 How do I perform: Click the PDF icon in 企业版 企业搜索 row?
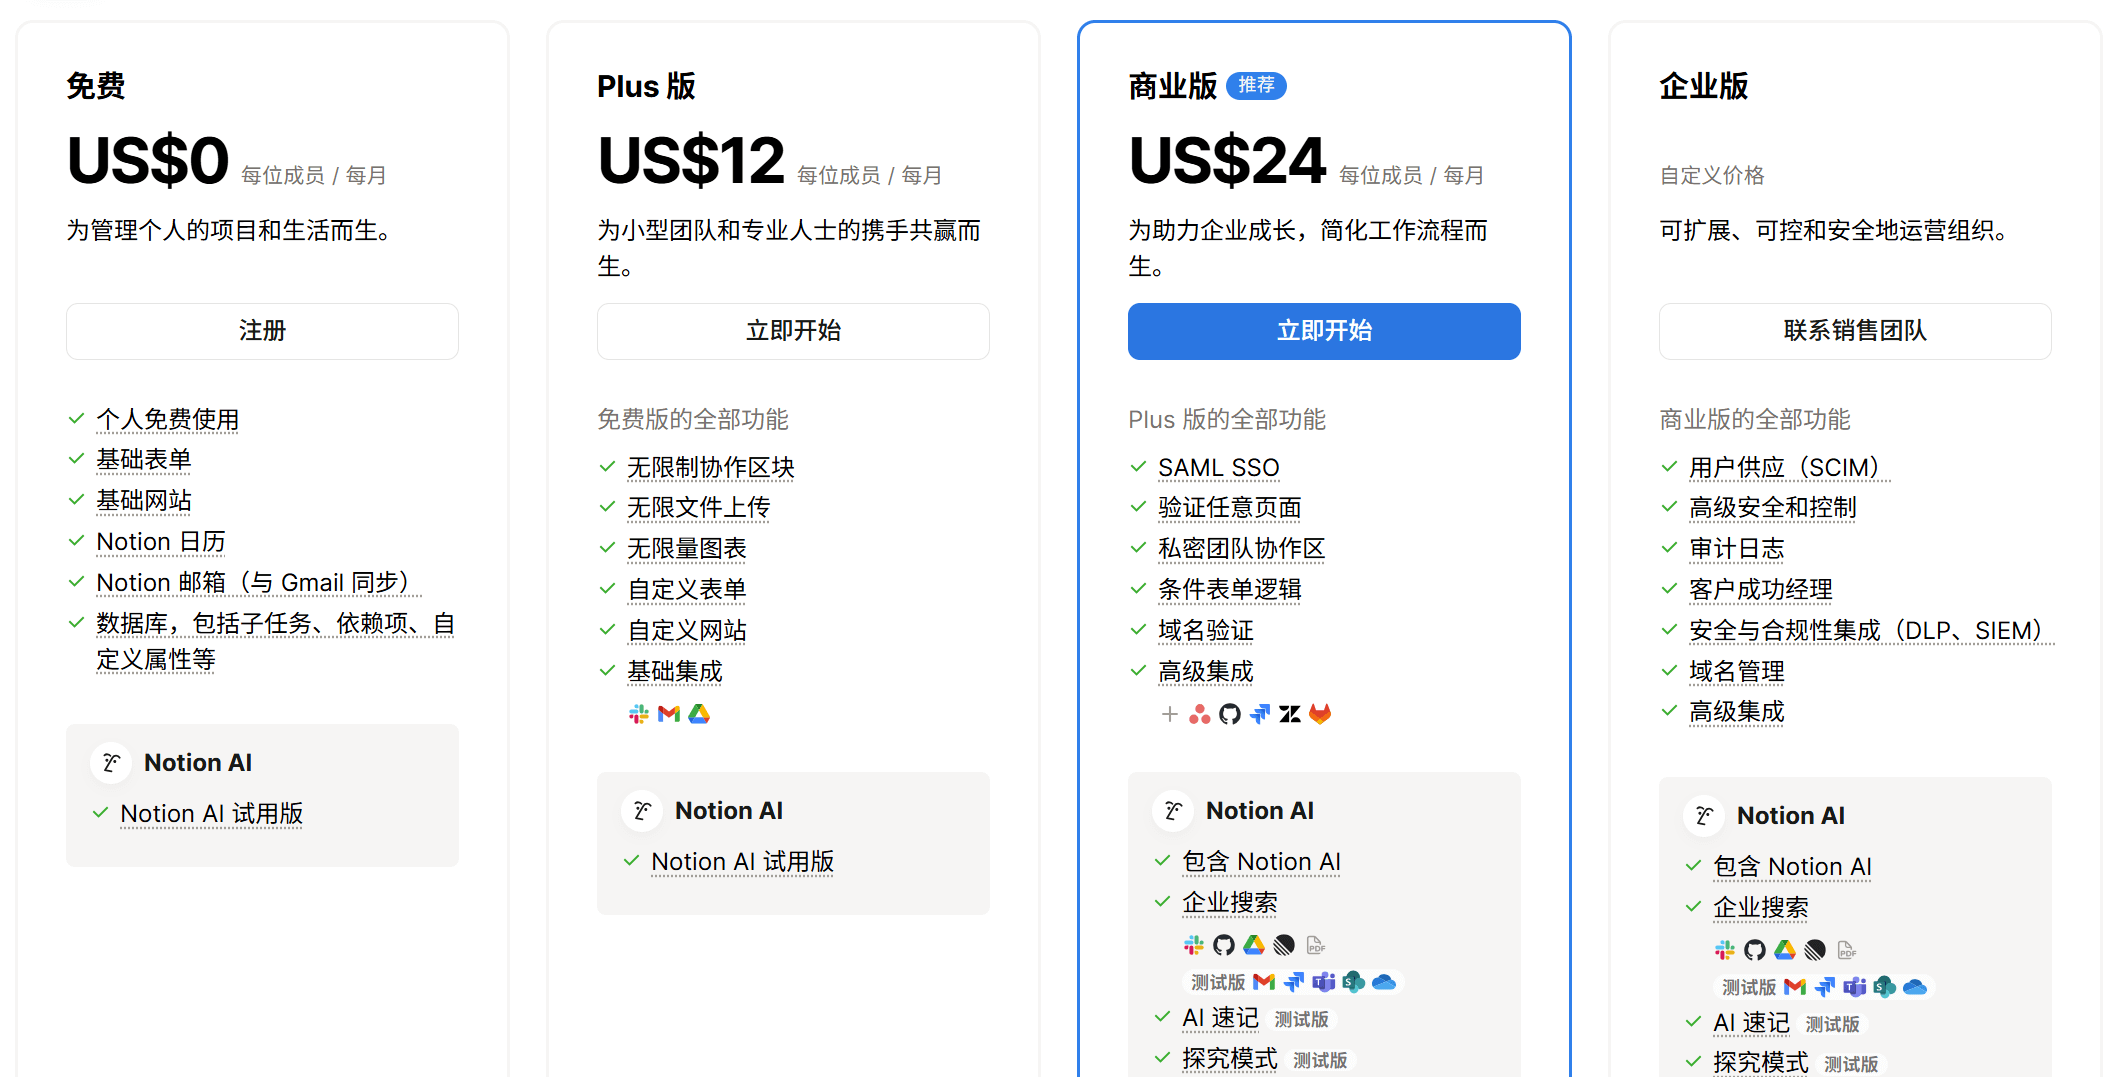1846,950
